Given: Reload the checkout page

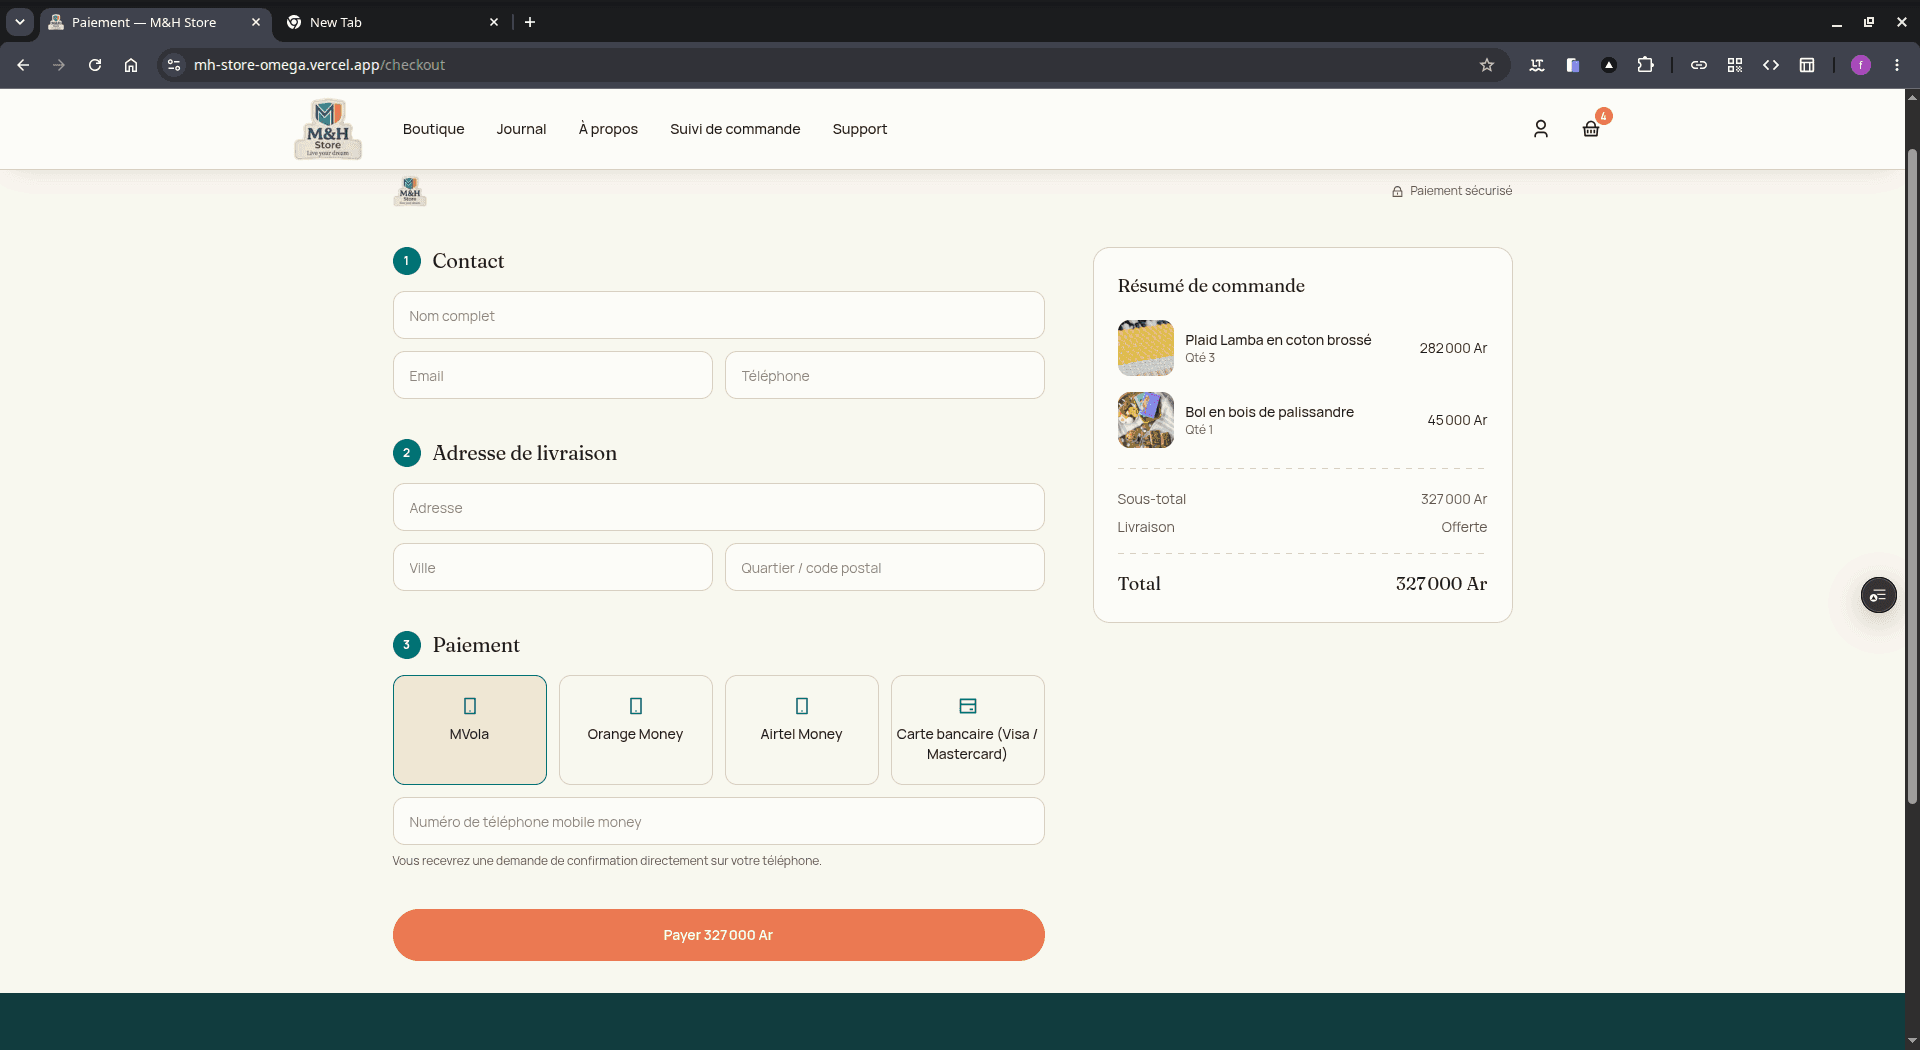Looking at the screenshot, I should tap(95, 65).
